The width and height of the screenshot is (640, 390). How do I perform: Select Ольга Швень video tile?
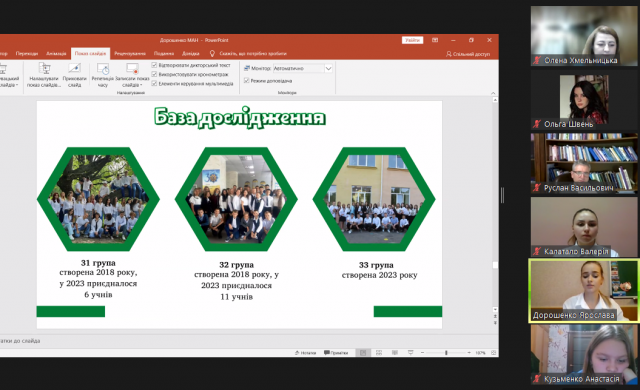[584, 100]
